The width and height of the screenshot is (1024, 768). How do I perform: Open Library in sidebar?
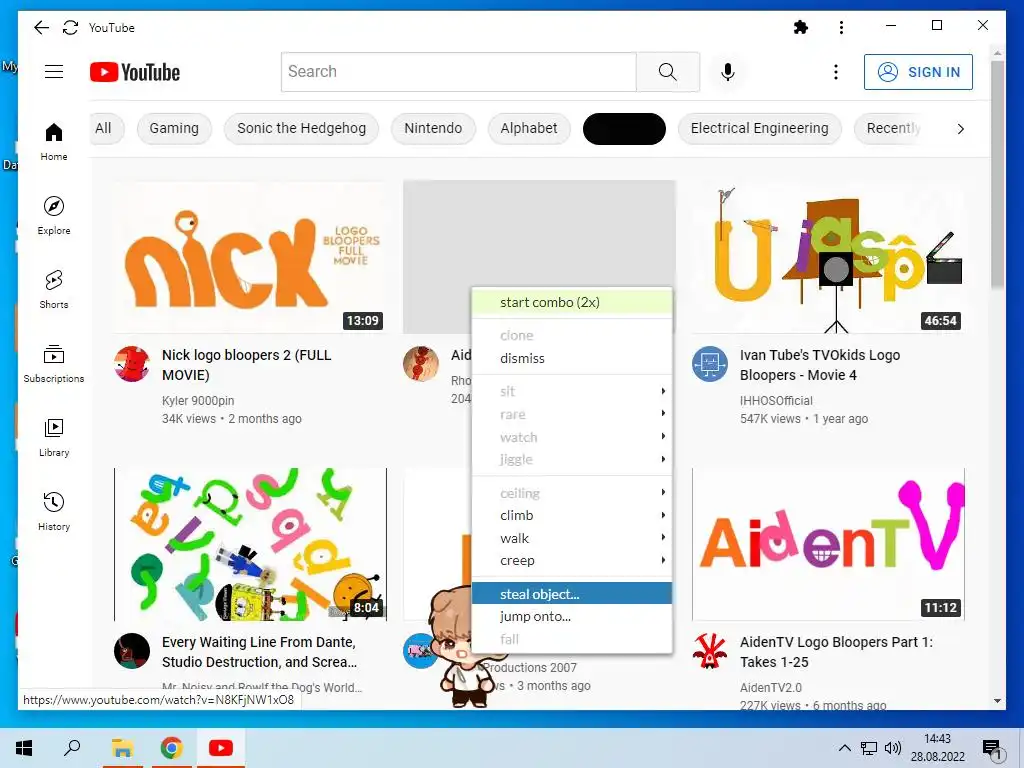(x=54, y=438)
